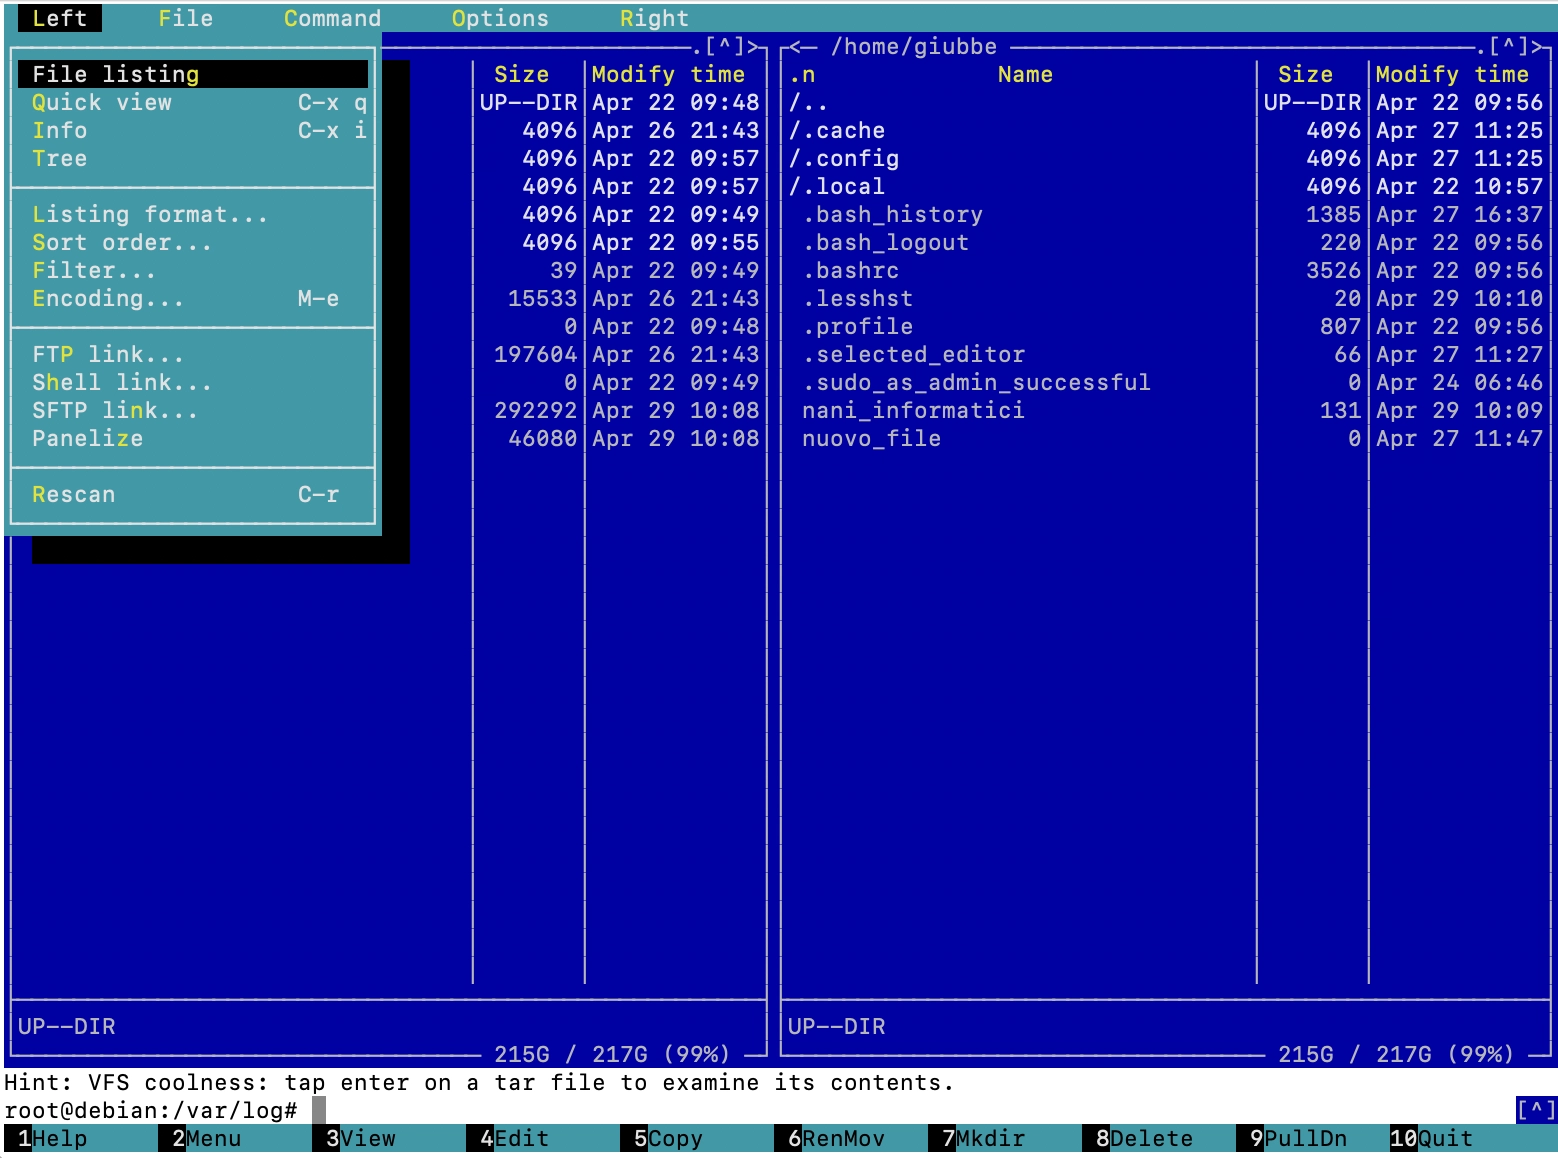Viewport: 1558px width, 1158px height.
Task: Open the Right panel menu
Action: coord(654,17)
